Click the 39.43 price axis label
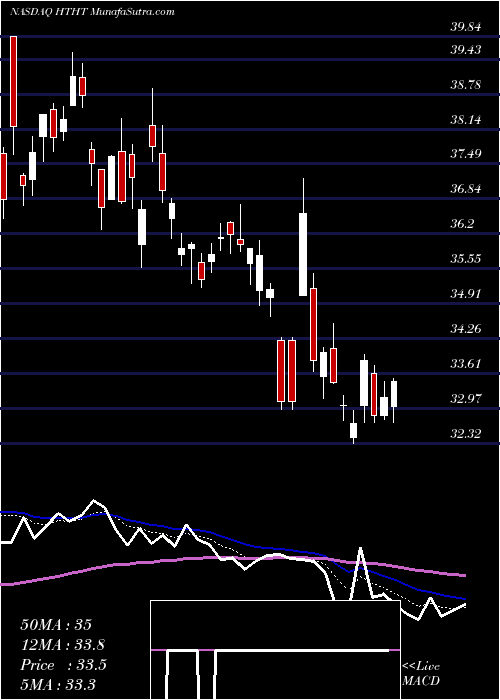 [466, 50]
